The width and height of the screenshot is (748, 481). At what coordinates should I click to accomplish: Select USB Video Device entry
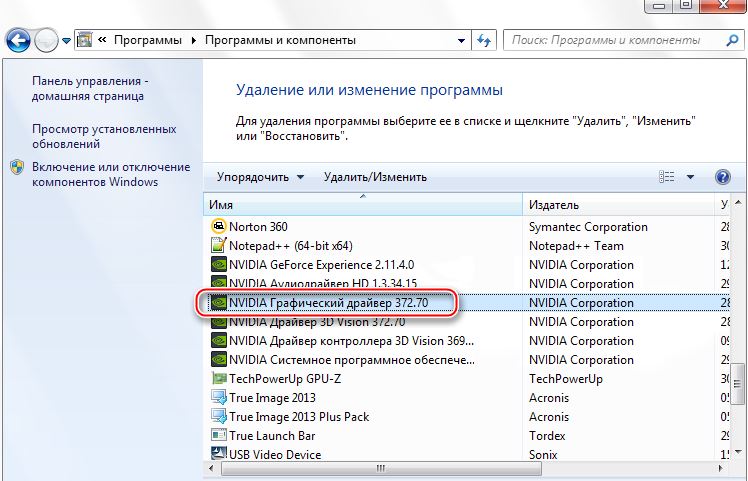pyautogui.click(x=275, y=455)
